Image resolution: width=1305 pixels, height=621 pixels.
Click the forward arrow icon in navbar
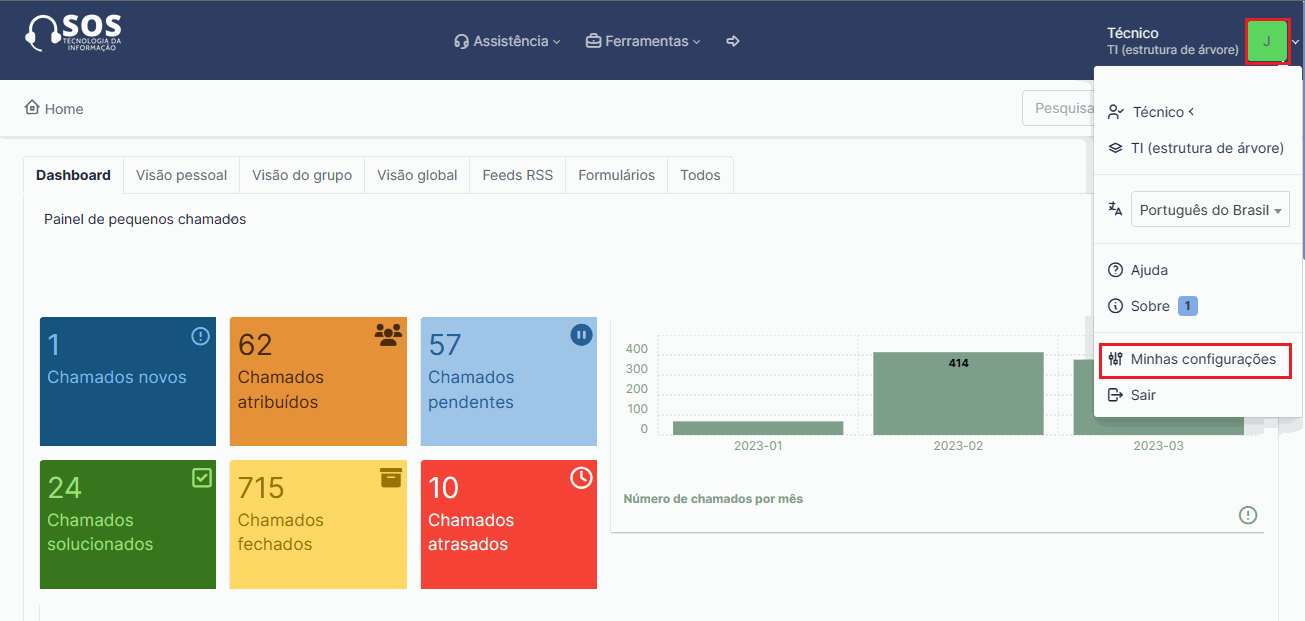pyautogui.click(x=733, y=41)
